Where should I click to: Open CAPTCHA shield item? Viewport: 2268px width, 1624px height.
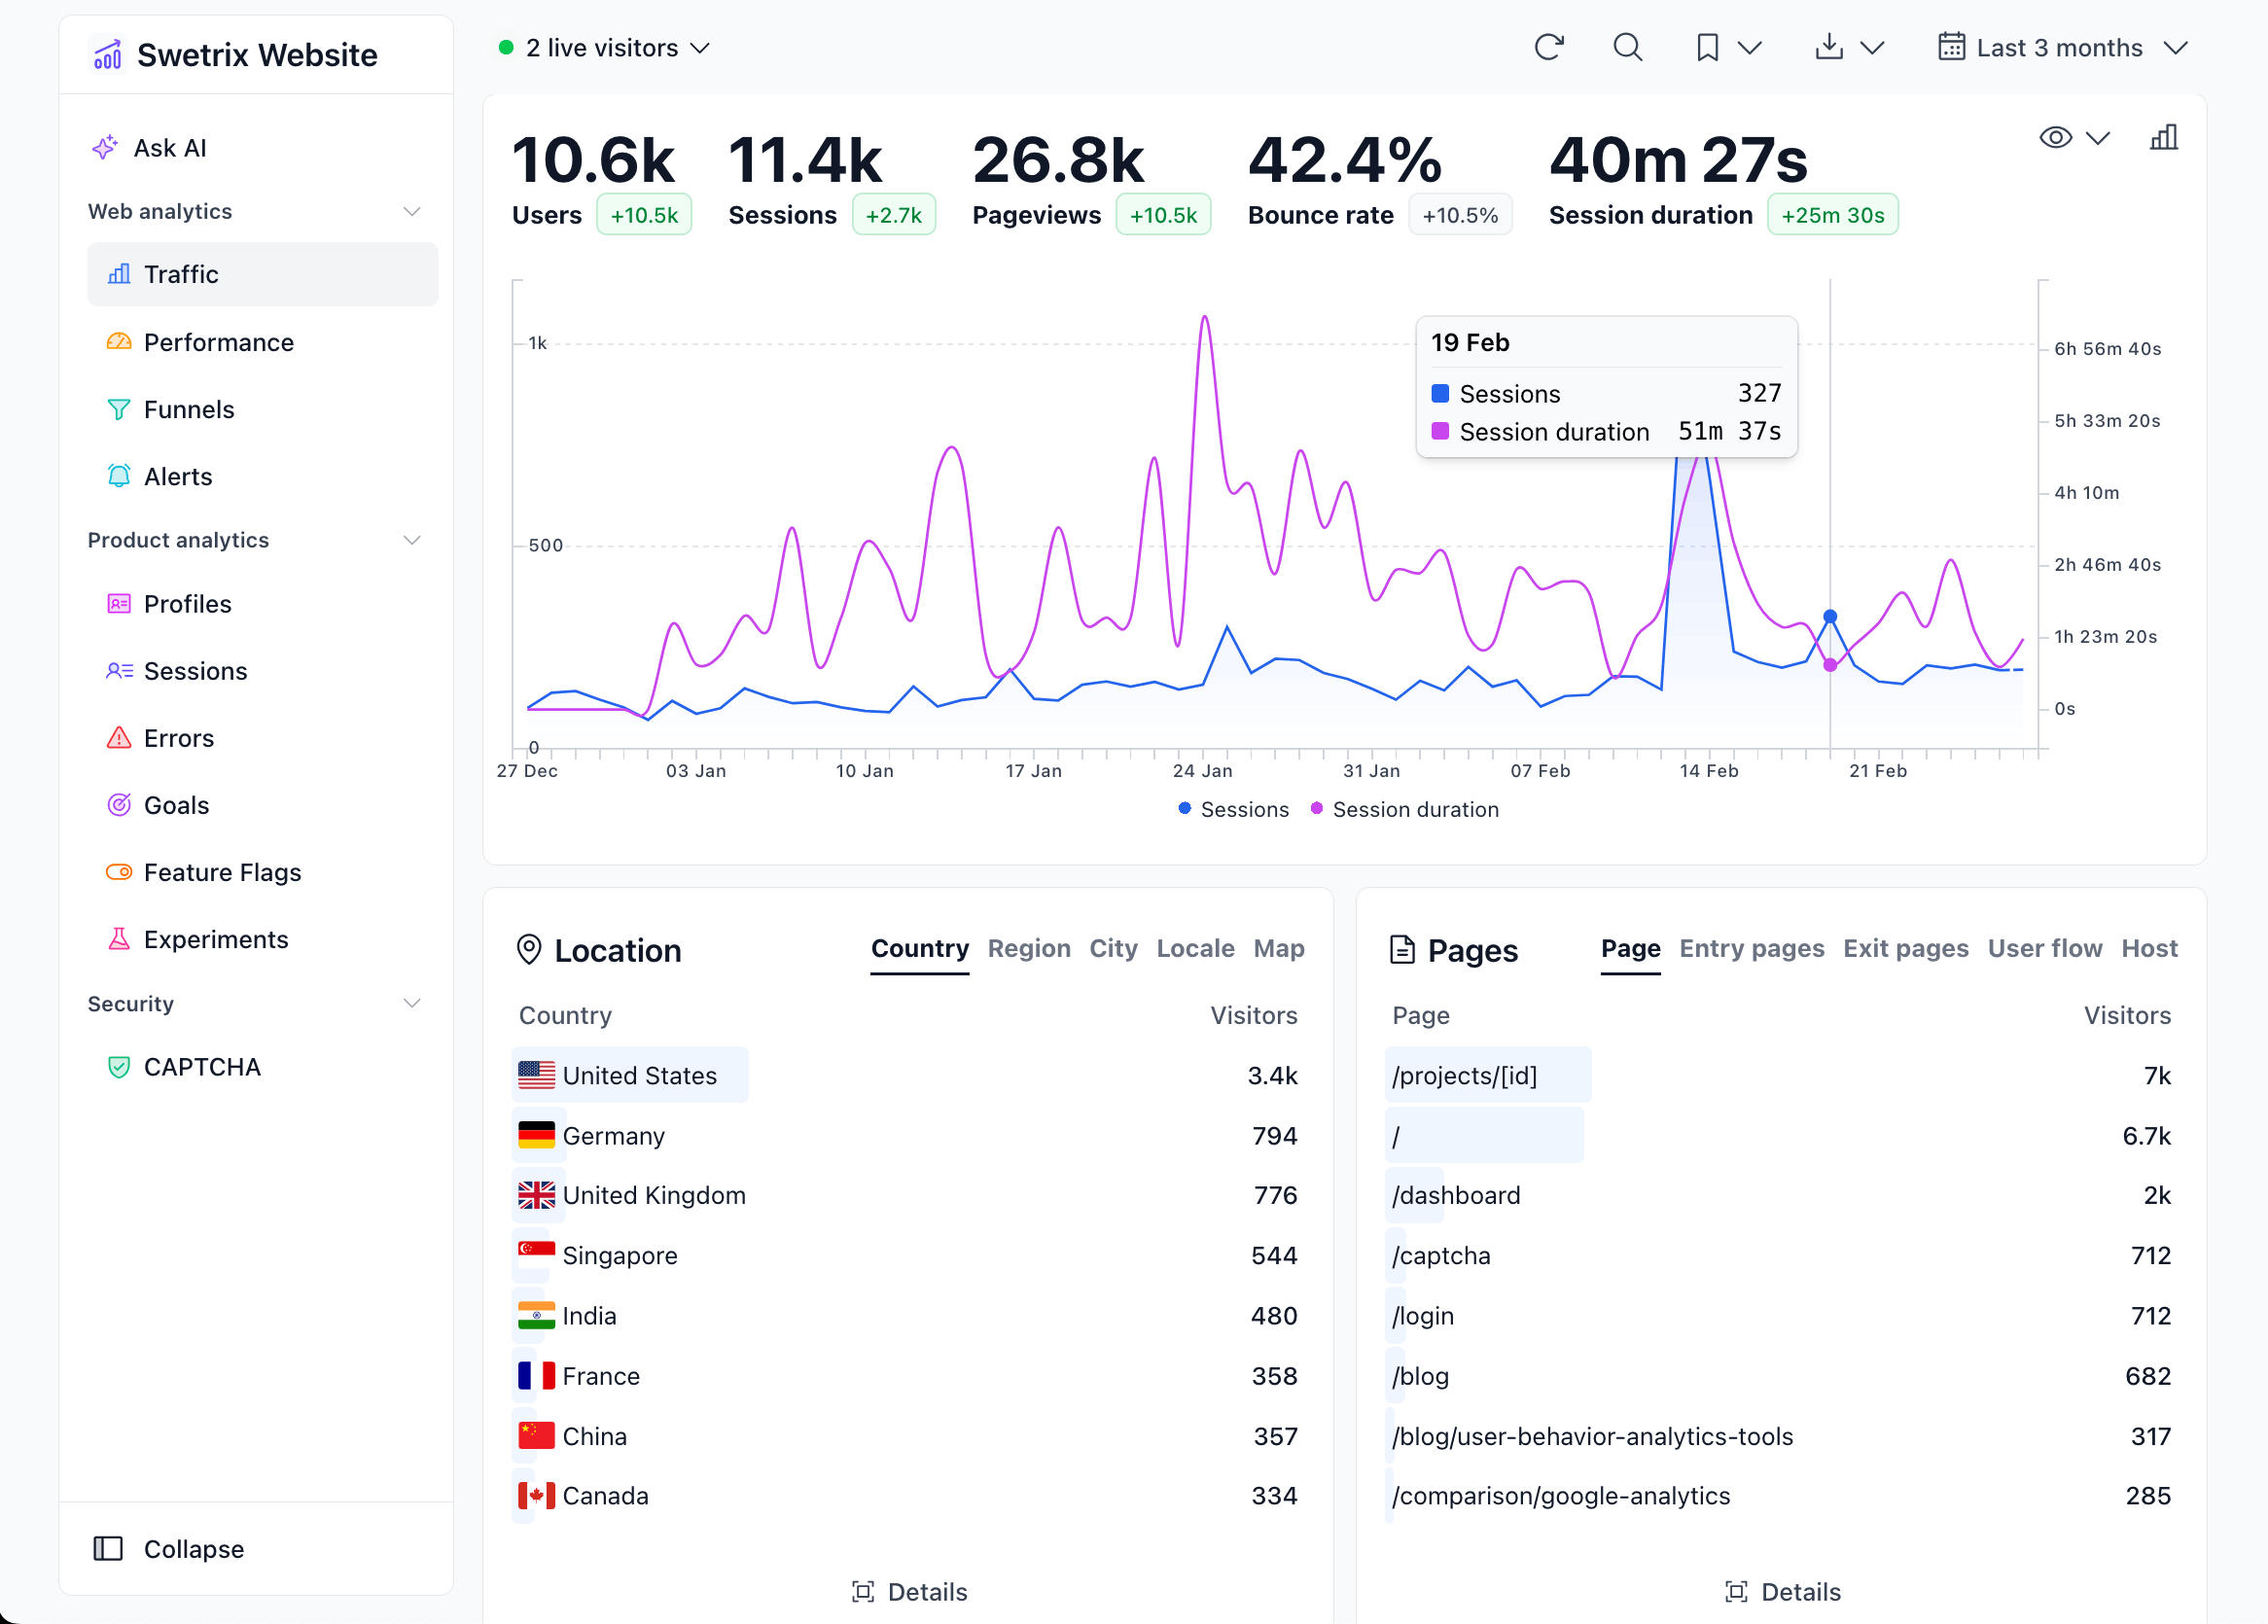(x=263, y=1067)
